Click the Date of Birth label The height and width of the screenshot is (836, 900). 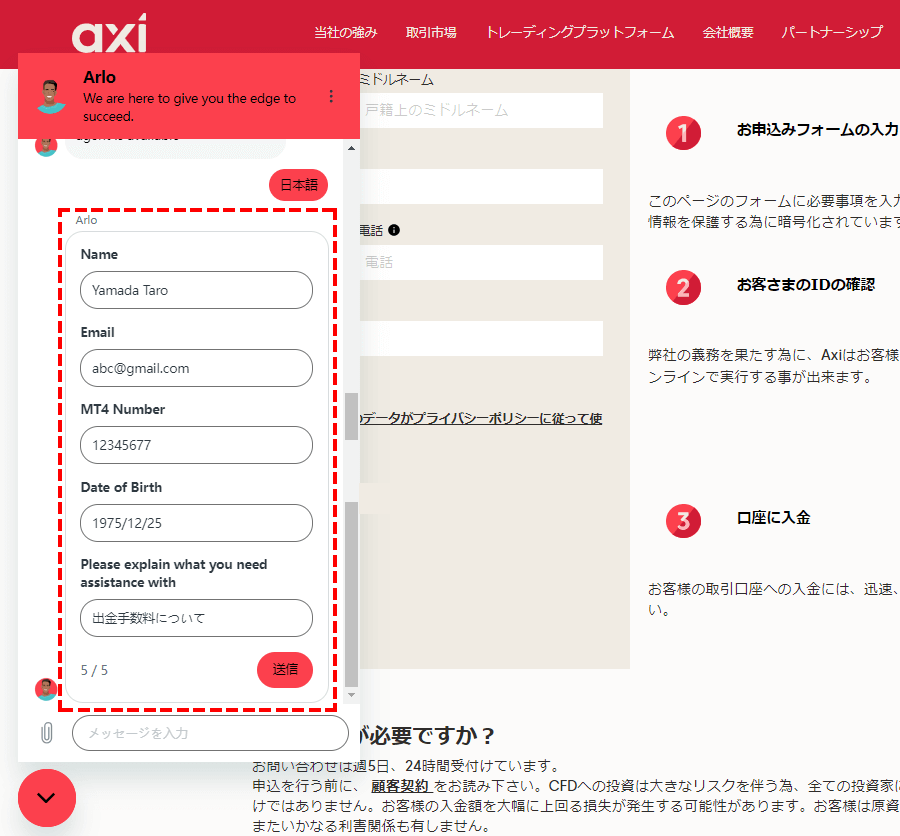(x=121, y=487)
